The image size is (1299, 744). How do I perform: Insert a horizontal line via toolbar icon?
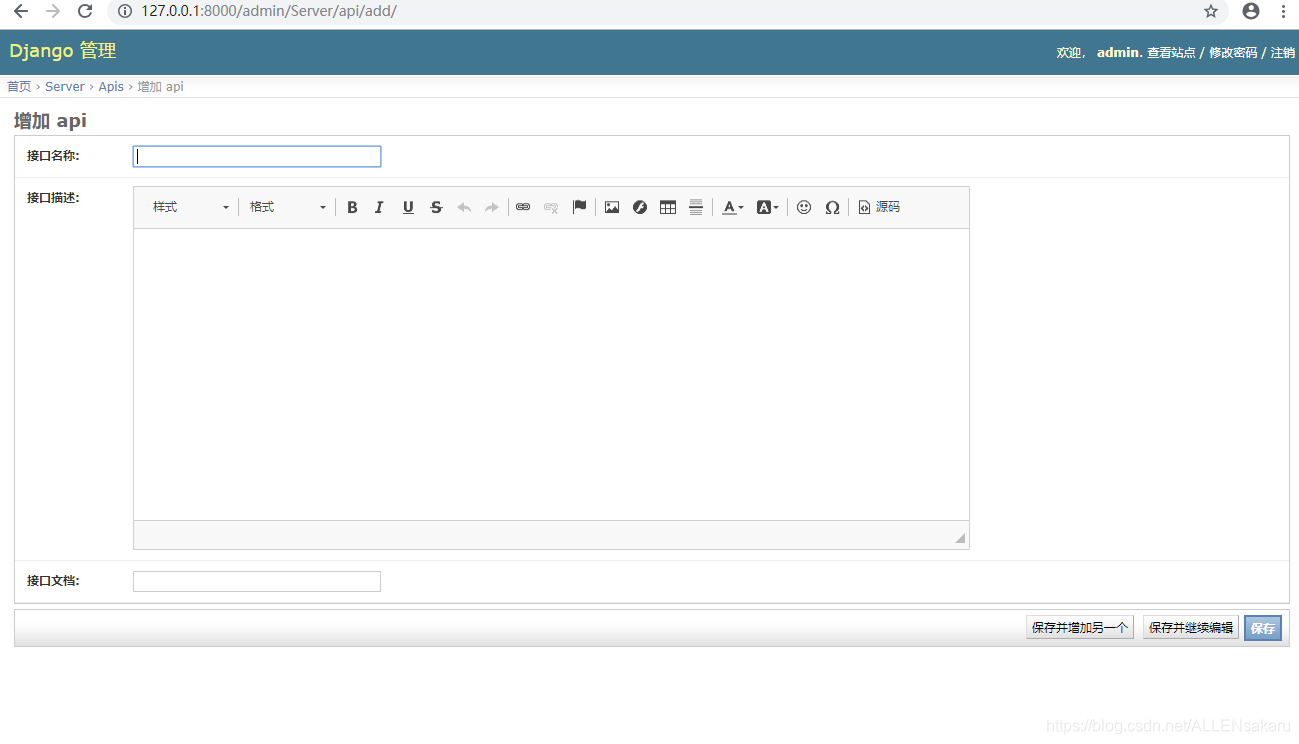[x=696, y=207]
